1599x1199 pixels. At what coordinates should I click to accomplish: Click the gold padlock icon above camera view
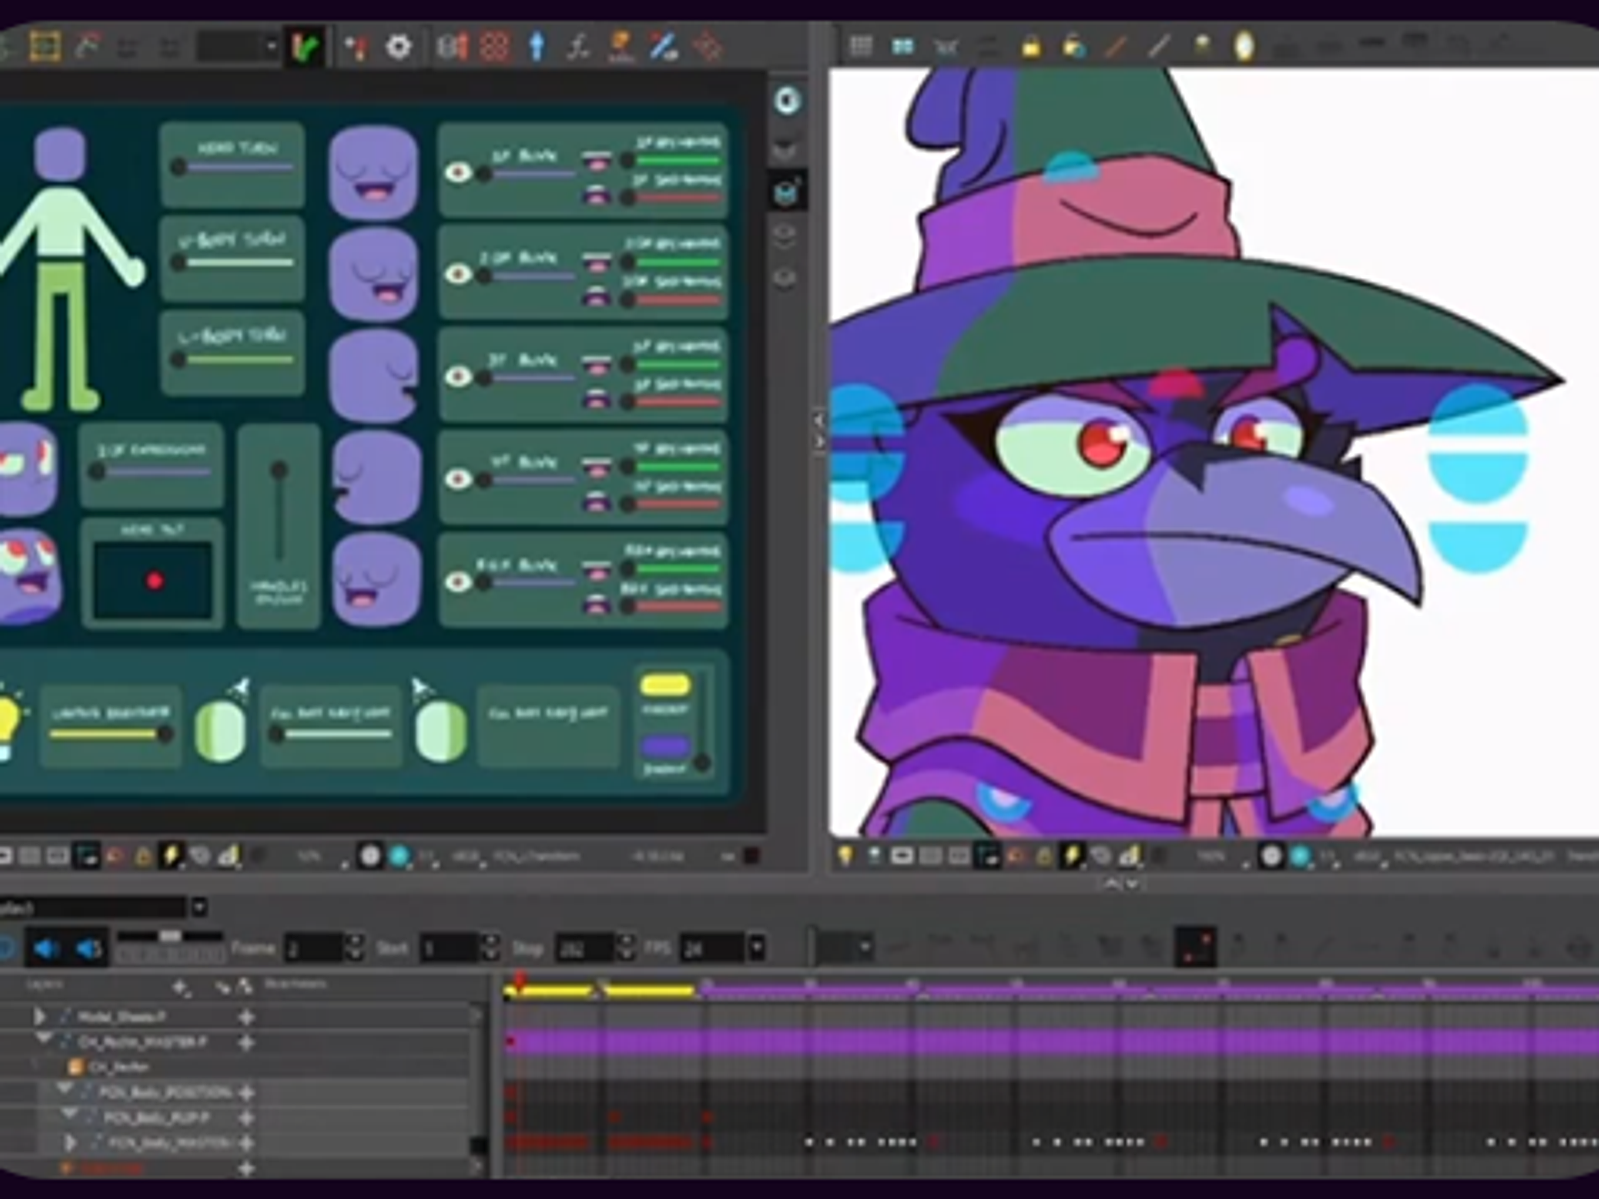point(1031,46)
